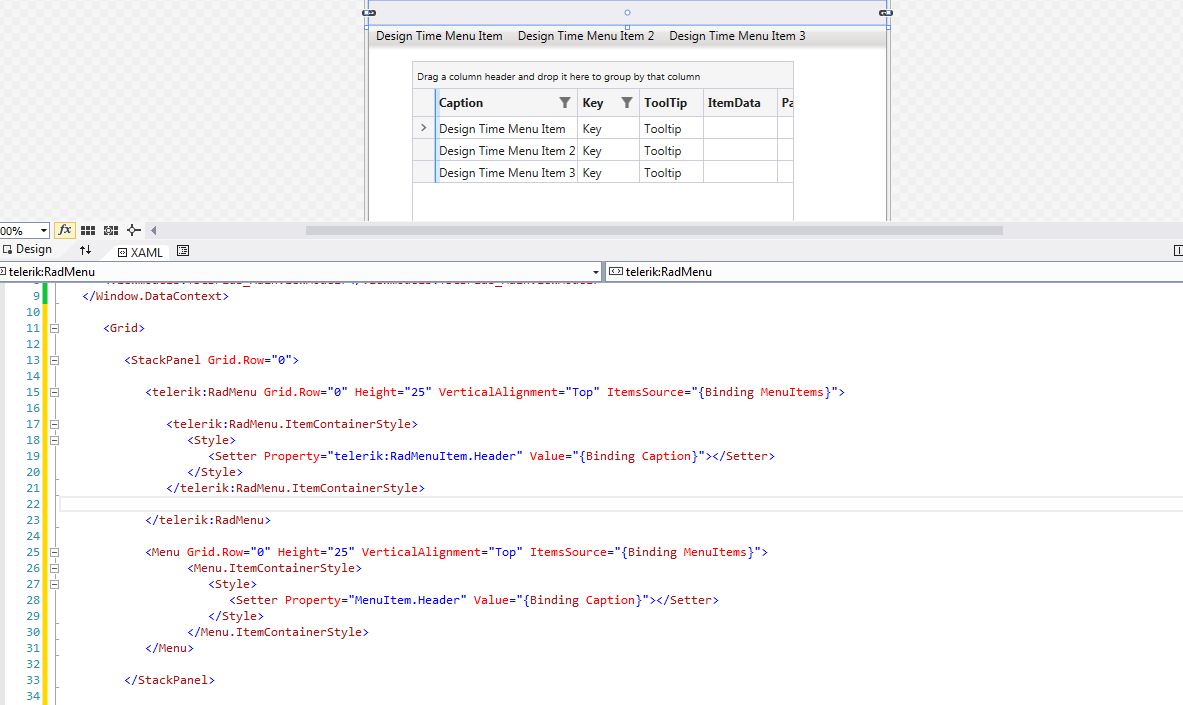Click the Setter line with telerik:RadMenuItem.Header
The width and height of the screenshot is (1183, 705).
pos(491,456)
